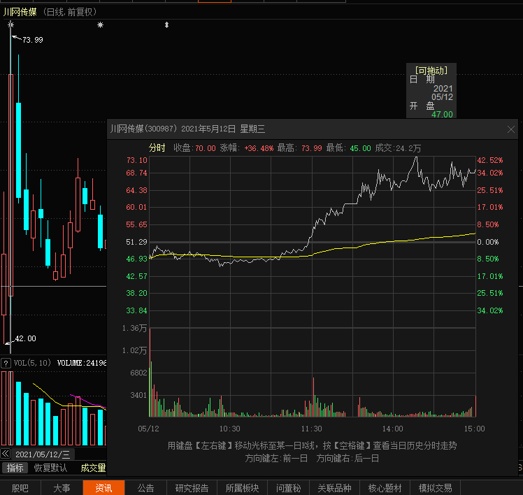Click the 方向键左:前一日 hint text
Screen dimensions: 523x495
tap(276, 458)
